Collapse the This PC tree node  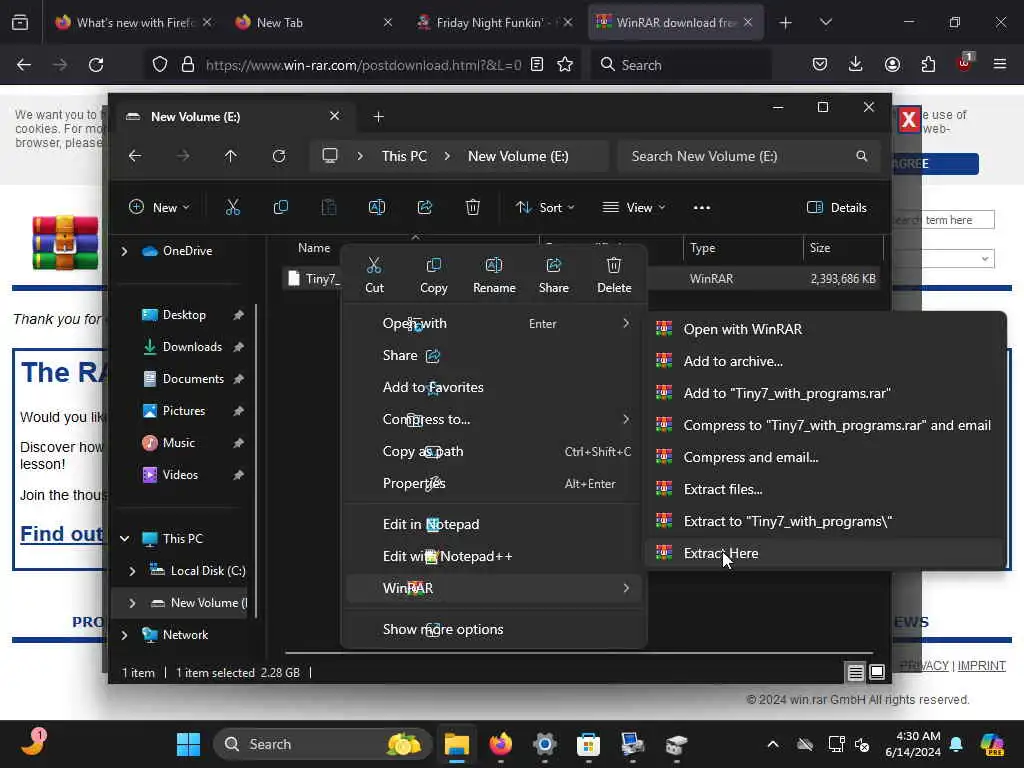(124, 539)
